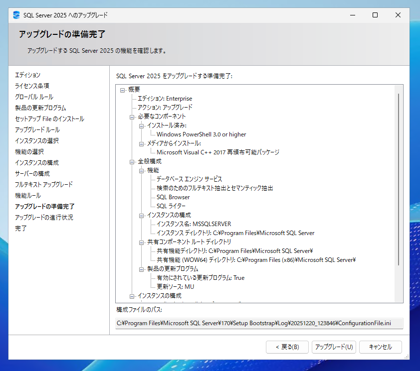Select セットアップ File のインストール step

click(50, 119)
